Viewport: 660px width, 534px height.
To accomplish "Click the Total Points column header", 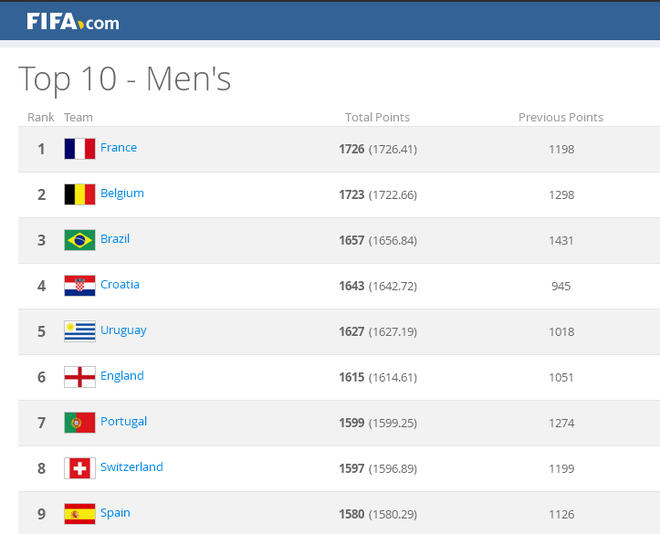I will click(x=377, y=118).
